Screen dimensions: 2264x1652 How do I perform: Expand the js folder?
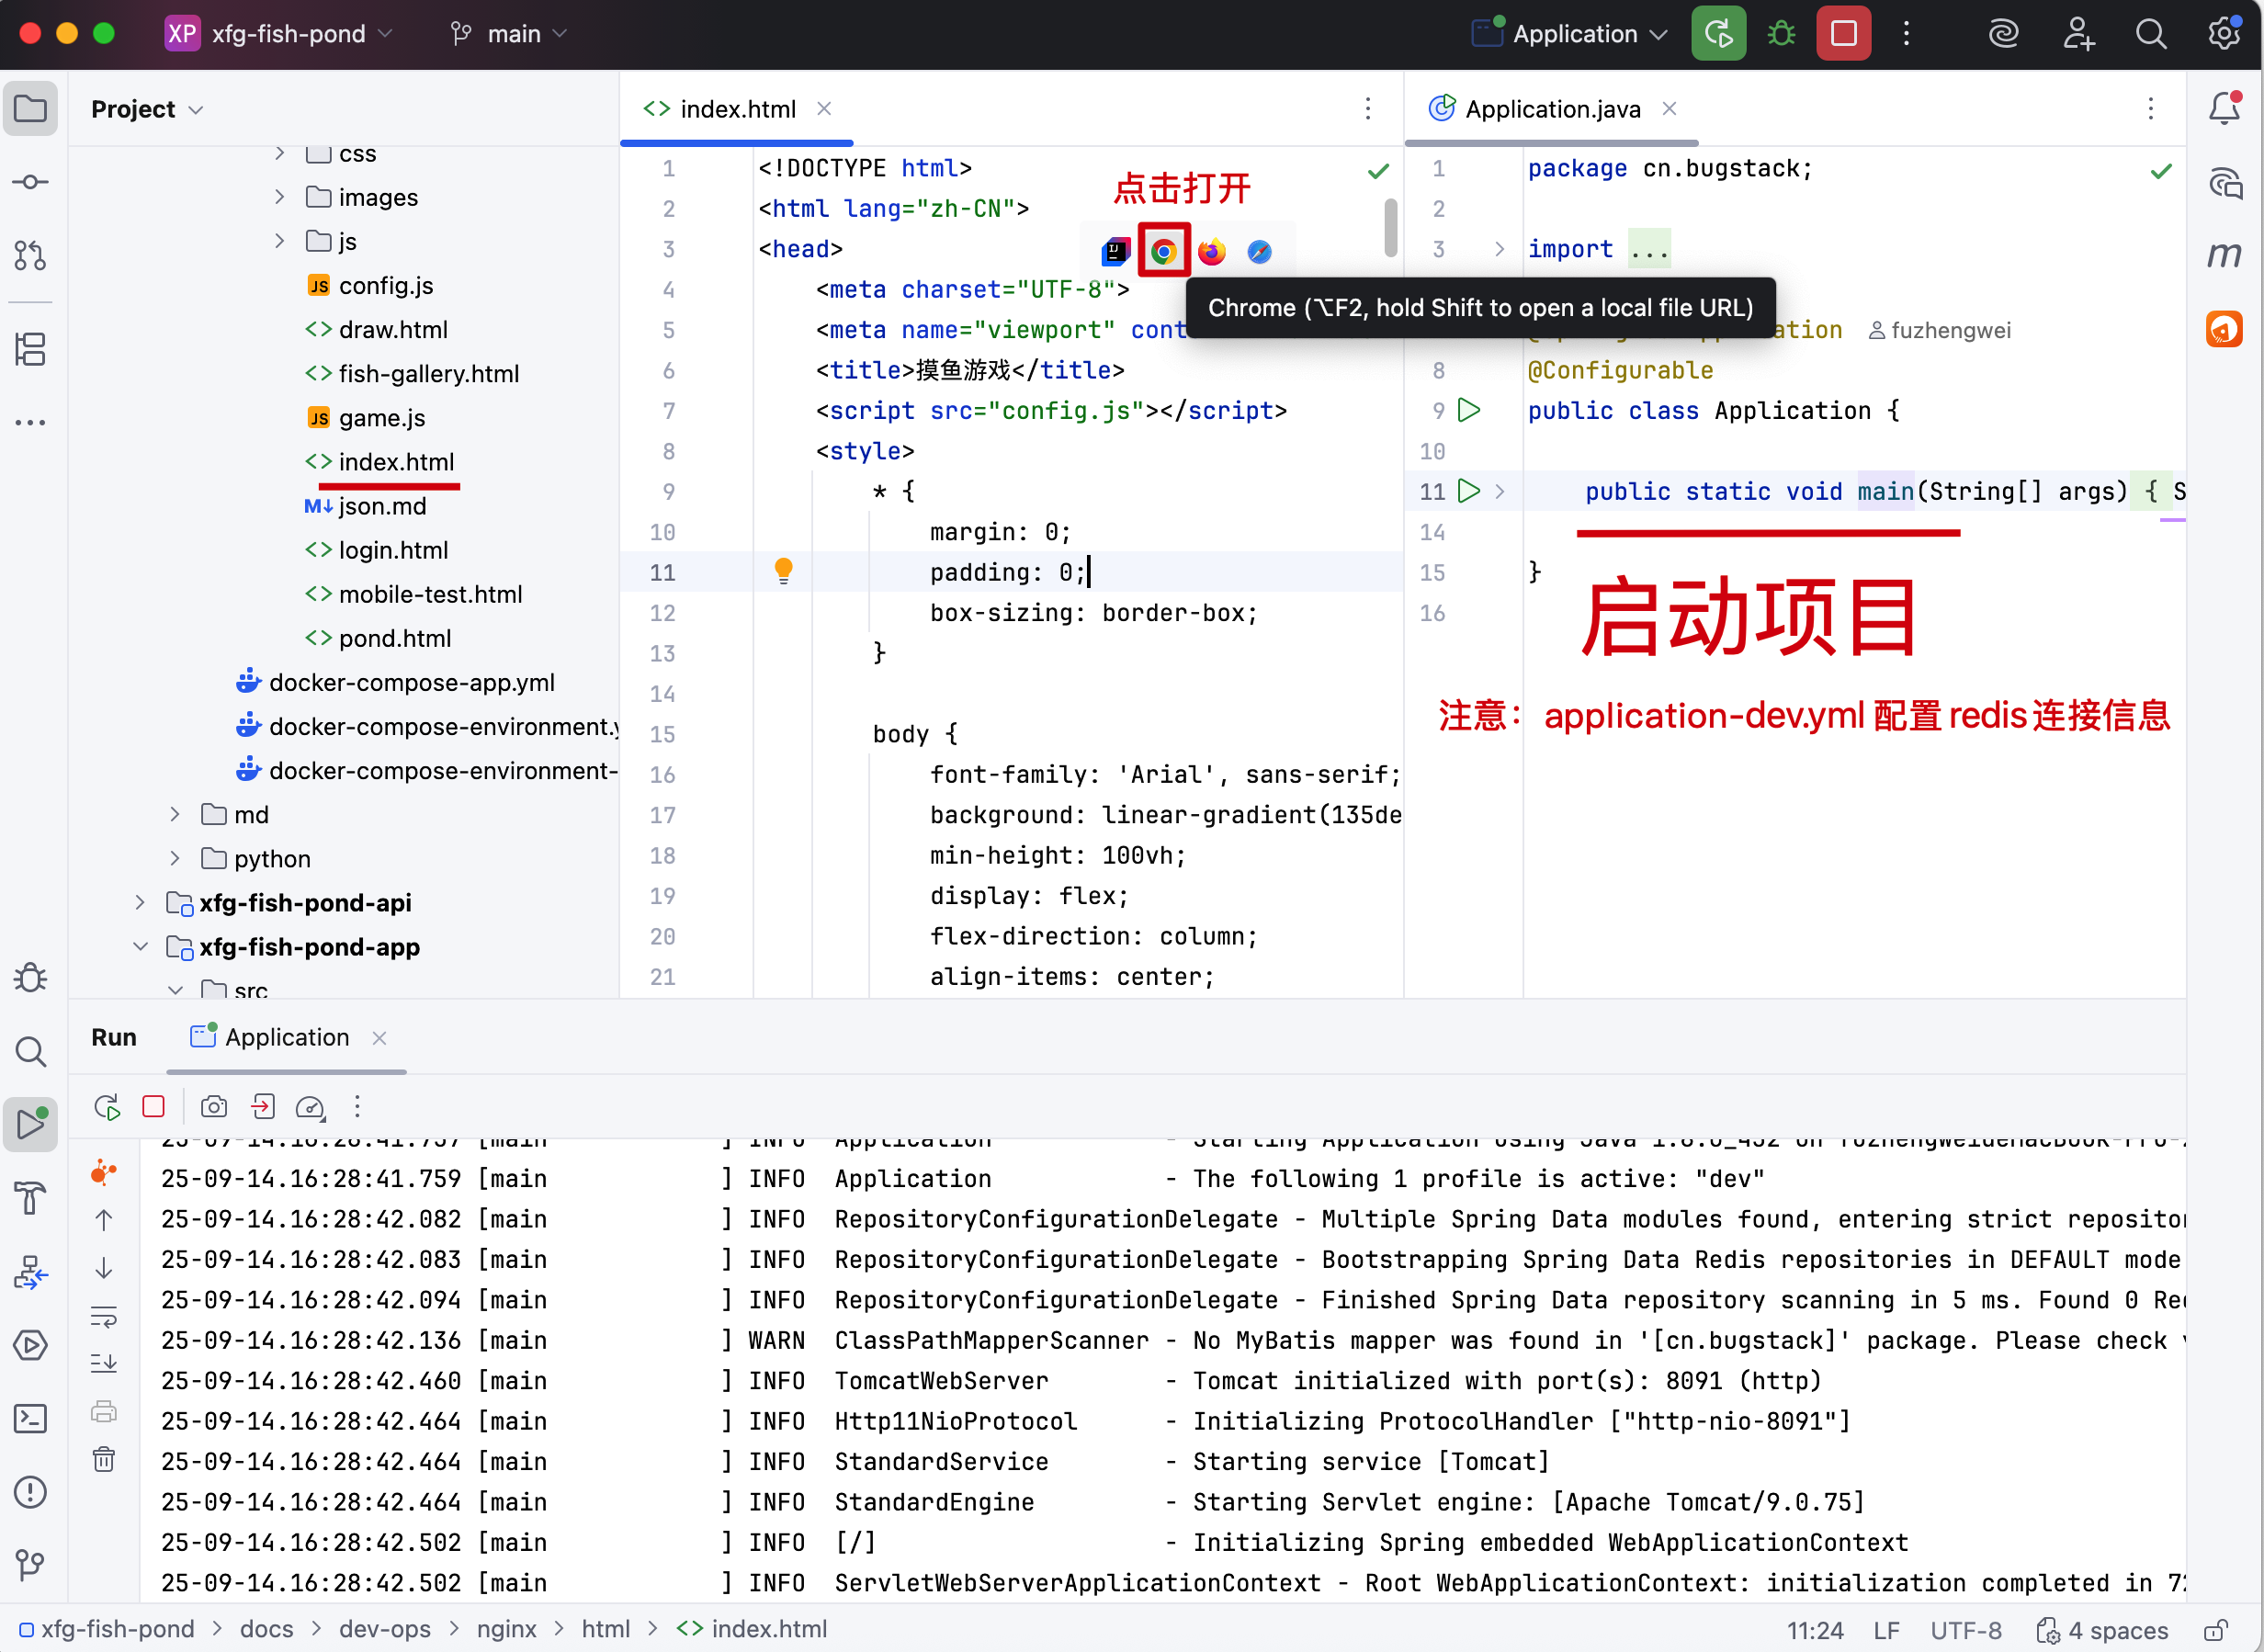pyautogui.click(x=280, y=241)
